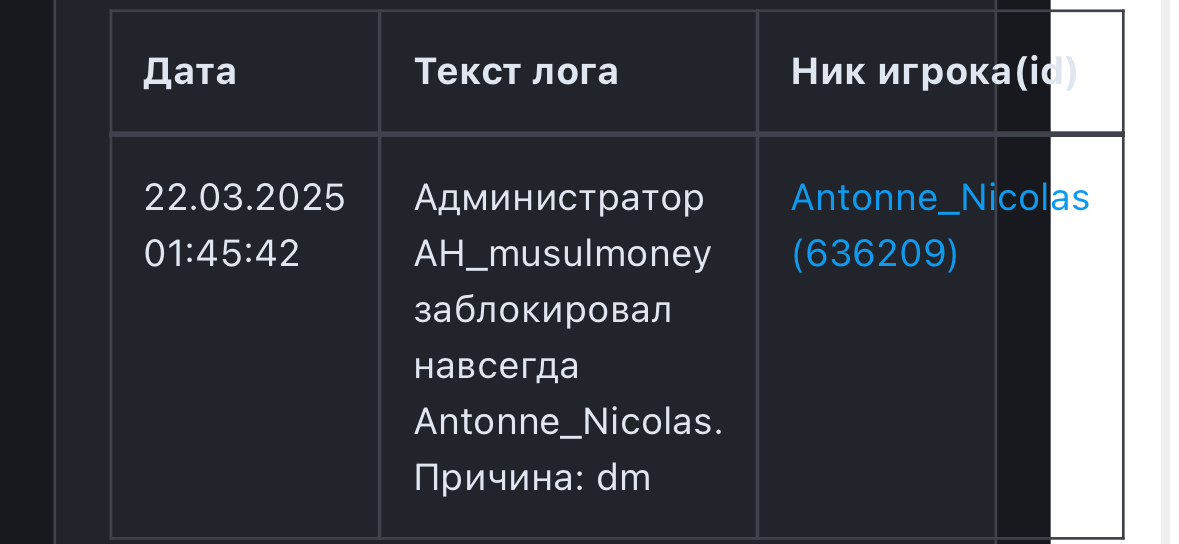The image size is (1179, 544).
Task: Click the word заблокировал in the log
Action: point(543,310)
